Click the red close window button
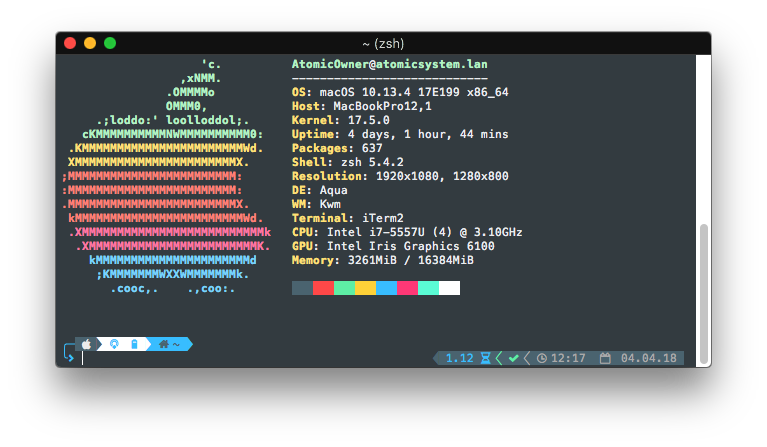767x447 pixels. coord(70,44)
